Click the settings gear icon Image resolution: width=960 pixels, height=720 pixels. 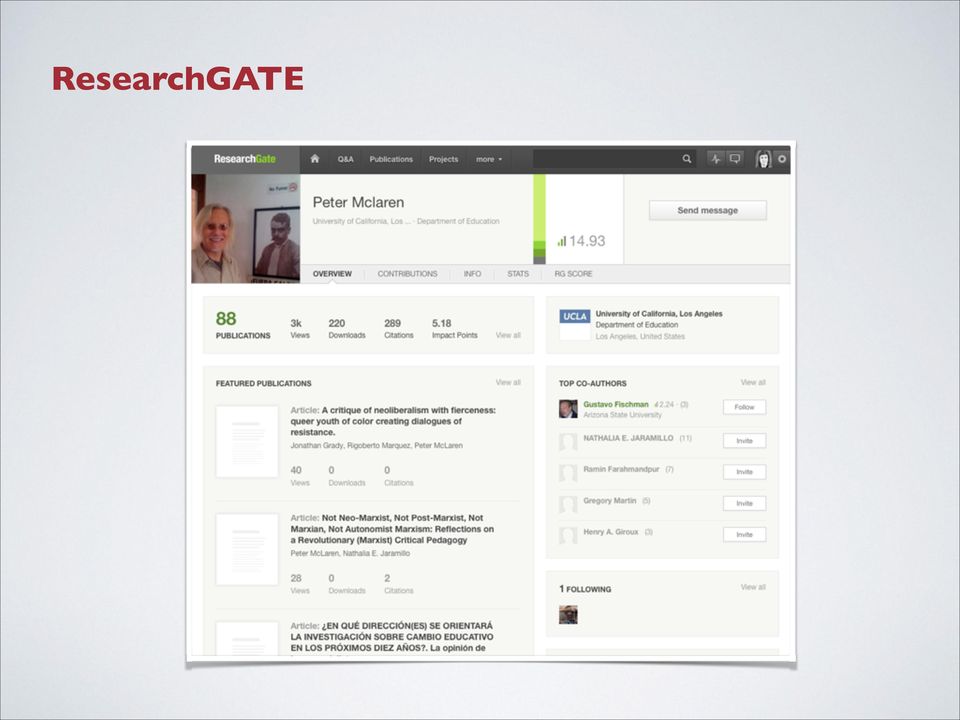pyautogui.click(x=782, y=159)
